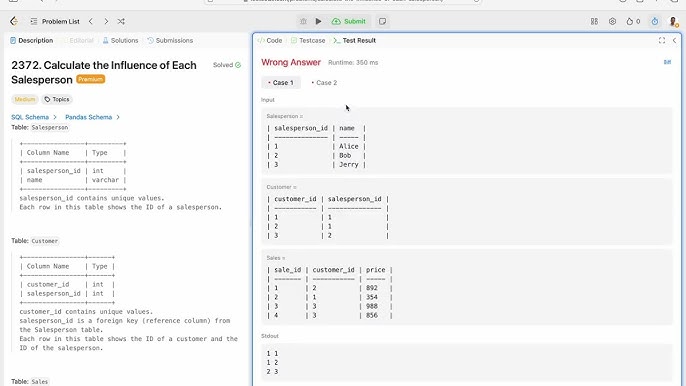
Task: Run the code with play button
Action: 318,21
